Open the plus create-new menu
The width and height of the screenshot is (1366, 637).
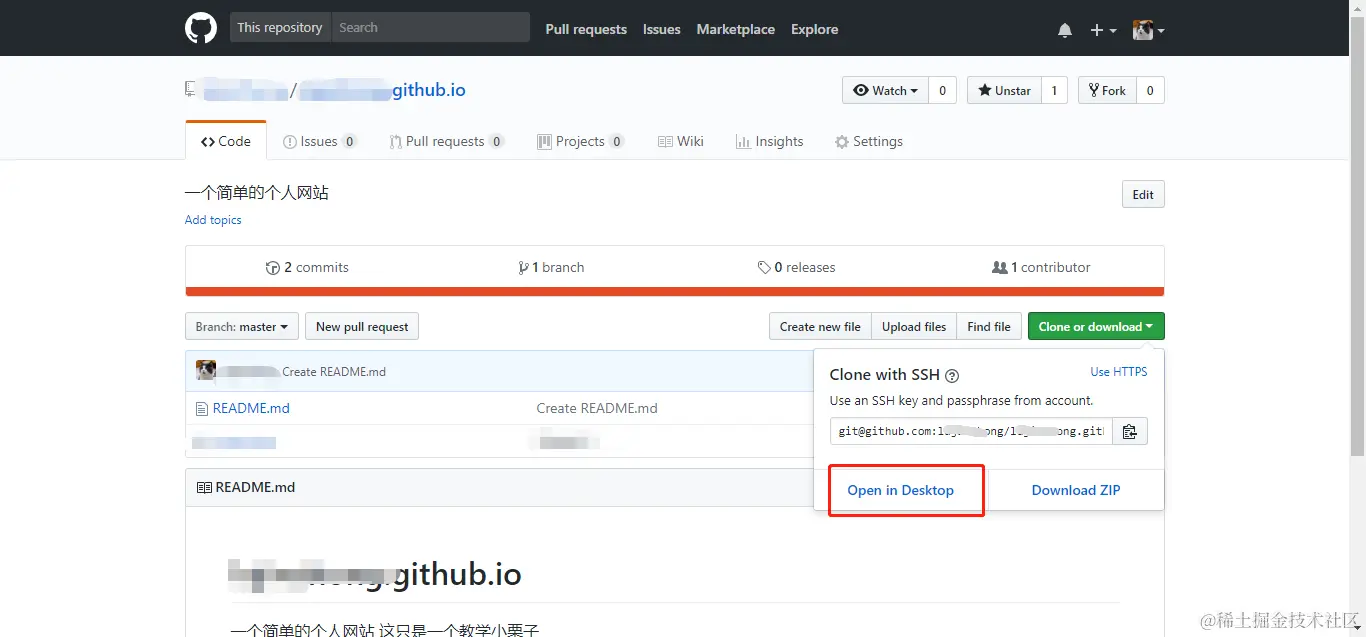click(x=1103, y=30)
